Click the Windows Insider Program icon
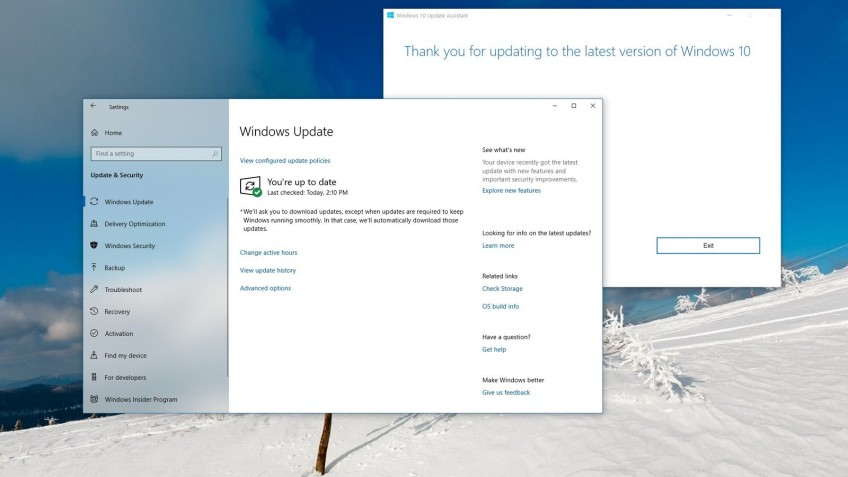Image resolution: width=848 pixels, height=477 pixels. click(94, 399)
